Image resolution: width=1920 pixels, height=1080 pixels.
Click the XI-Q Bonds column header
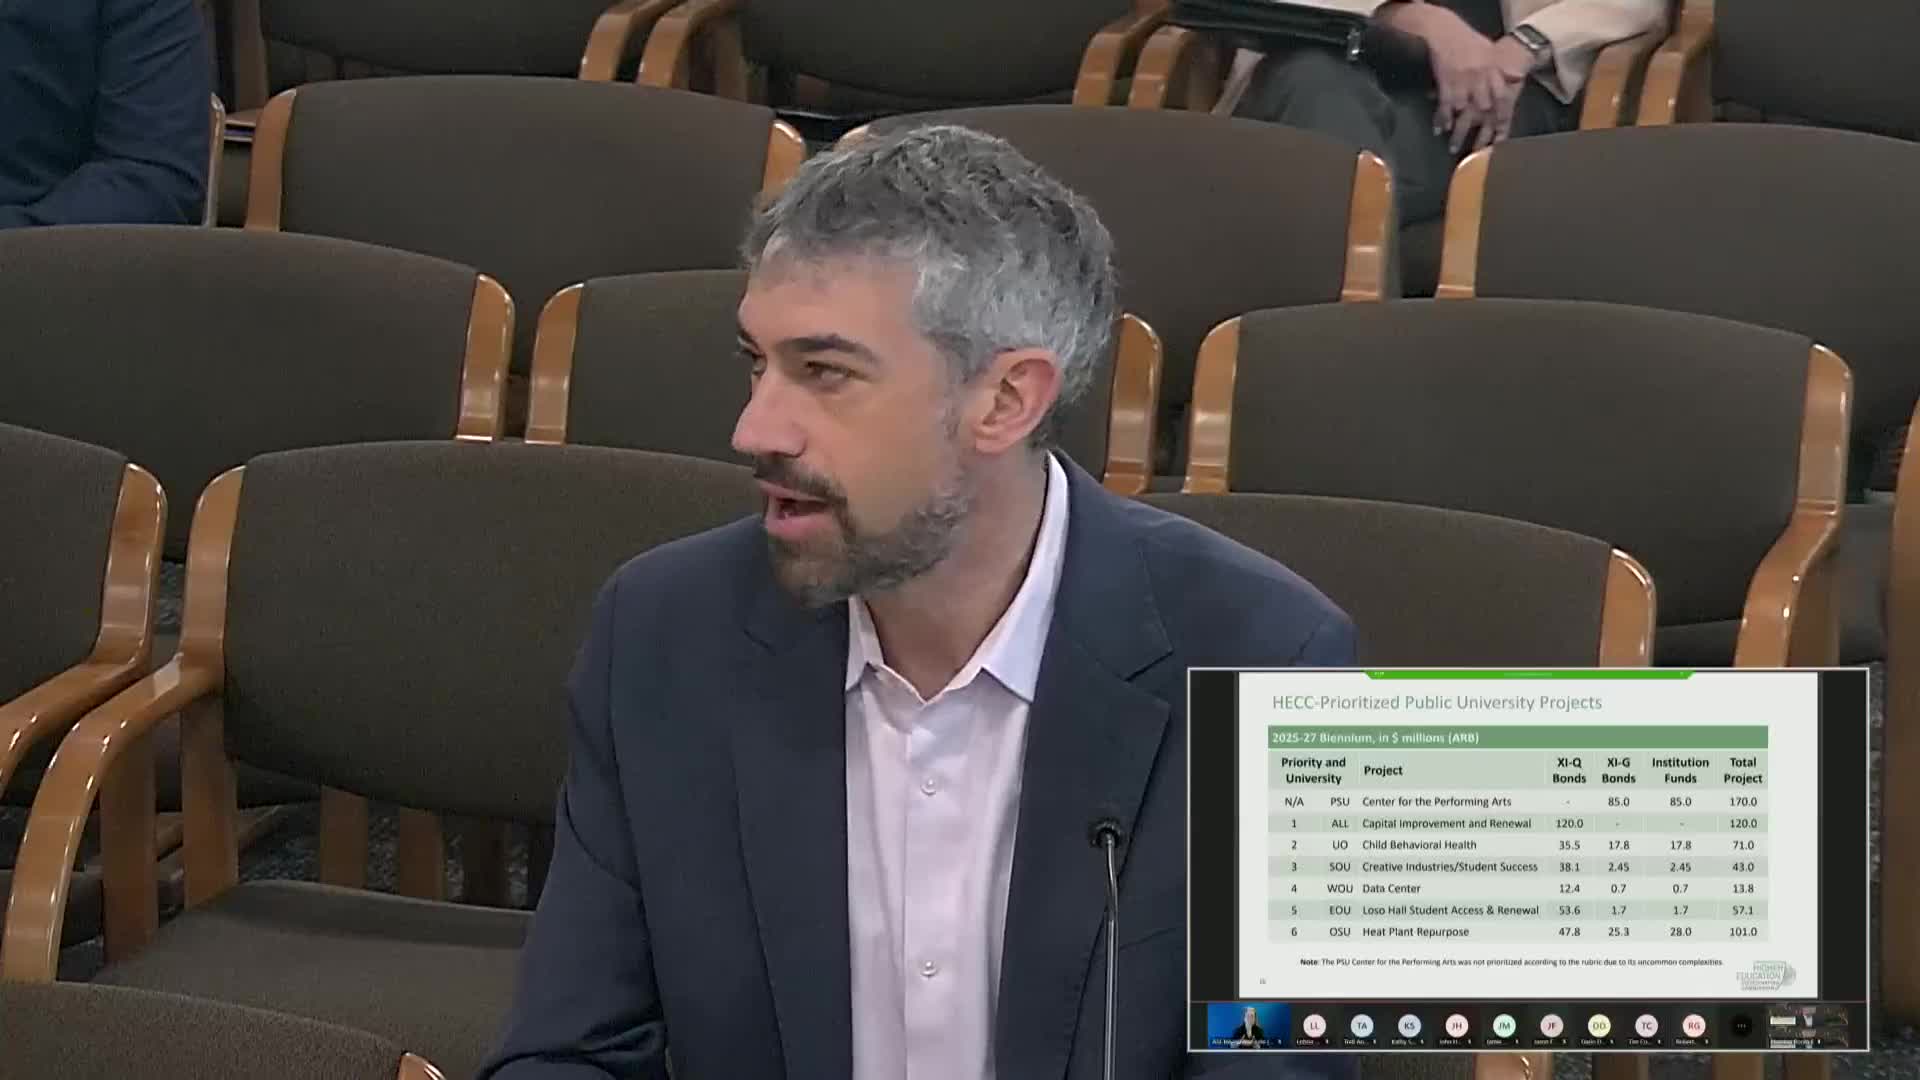(1568, 770)
